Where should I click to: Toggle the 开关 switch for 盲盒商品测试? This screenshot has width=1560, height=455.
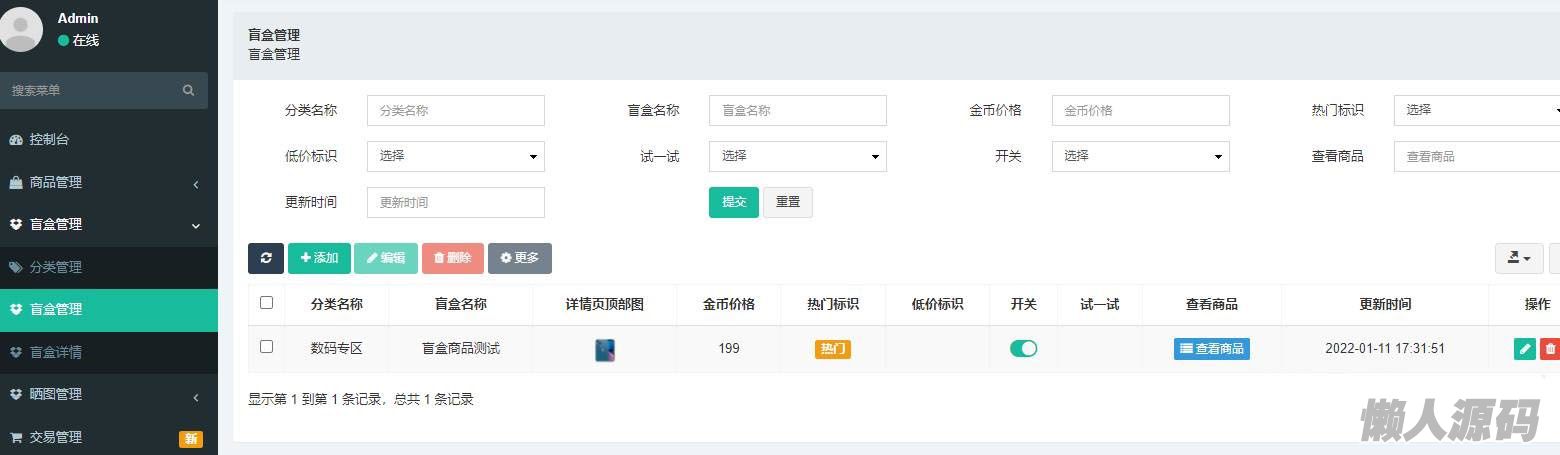(x=1023, y=348)
